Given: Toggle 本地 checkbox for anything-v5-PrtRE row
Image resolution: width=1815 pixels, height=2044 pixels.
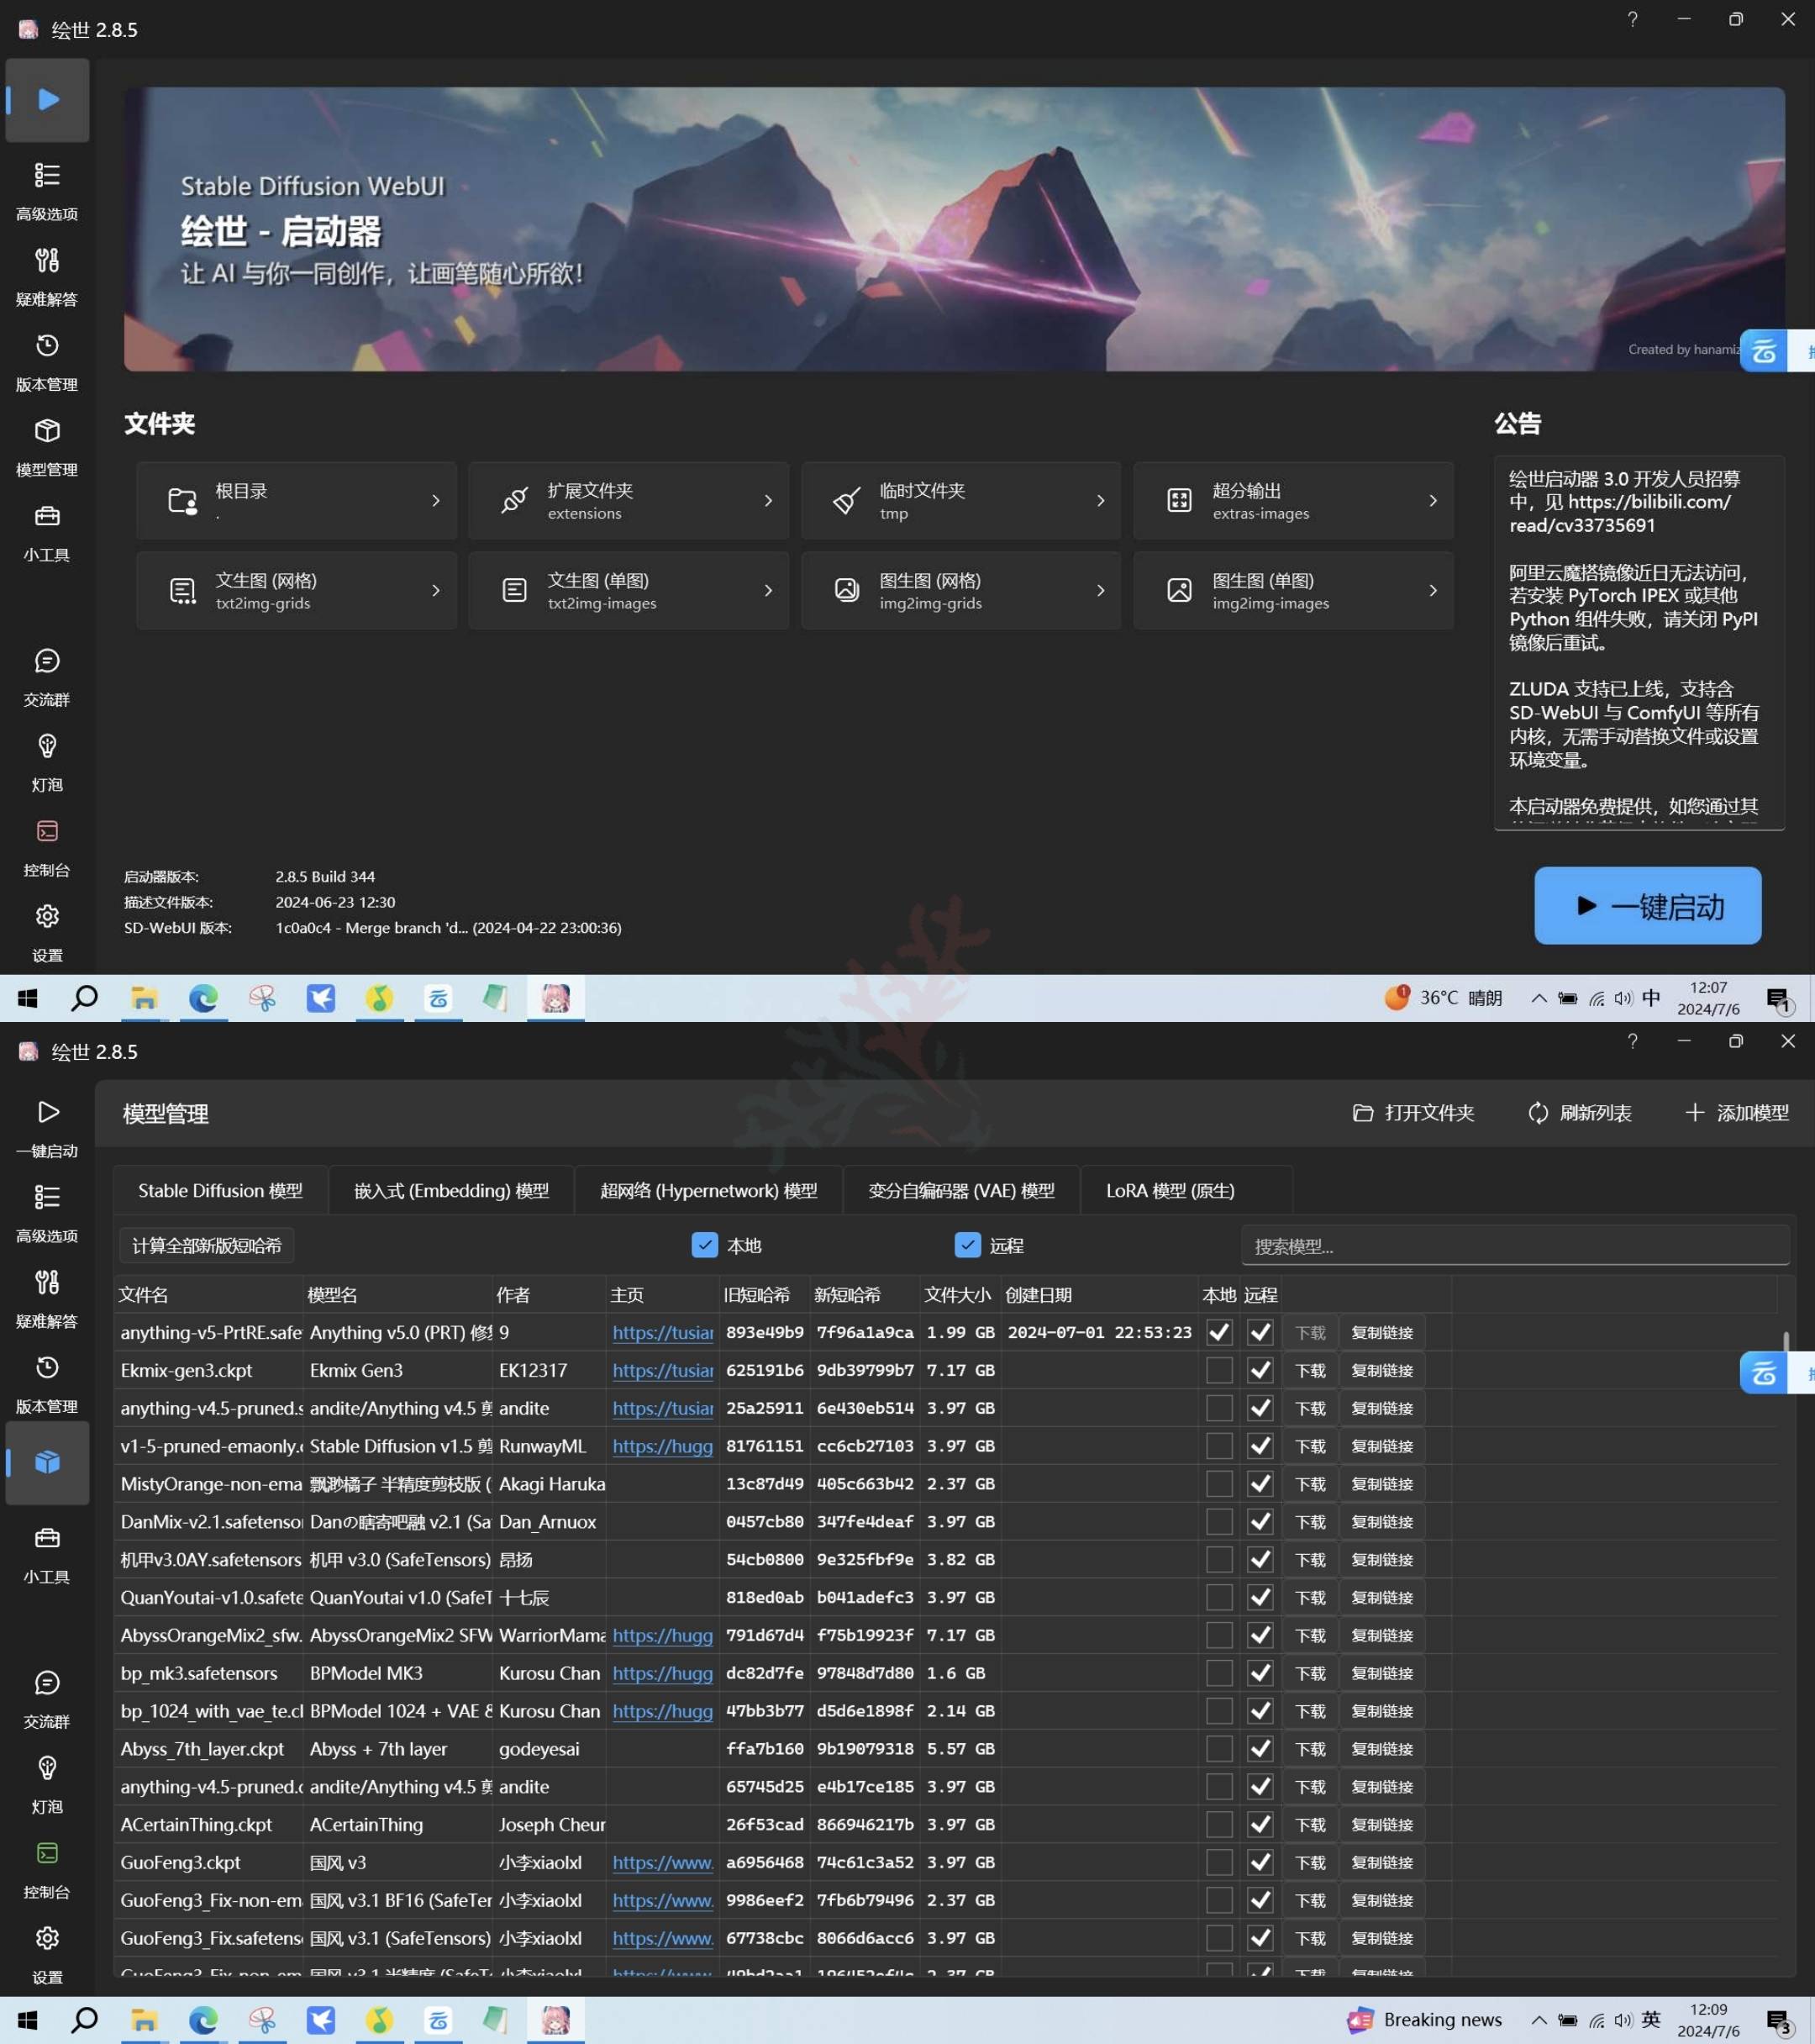Looking at the screenshot, I should [x=1218, y=1332].
